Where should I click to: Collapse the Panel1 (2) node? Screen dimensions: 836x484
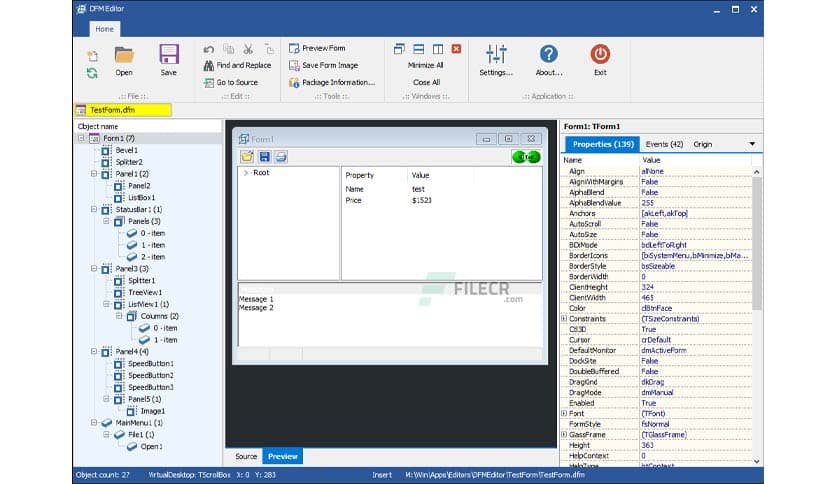(x=94, y=174)
